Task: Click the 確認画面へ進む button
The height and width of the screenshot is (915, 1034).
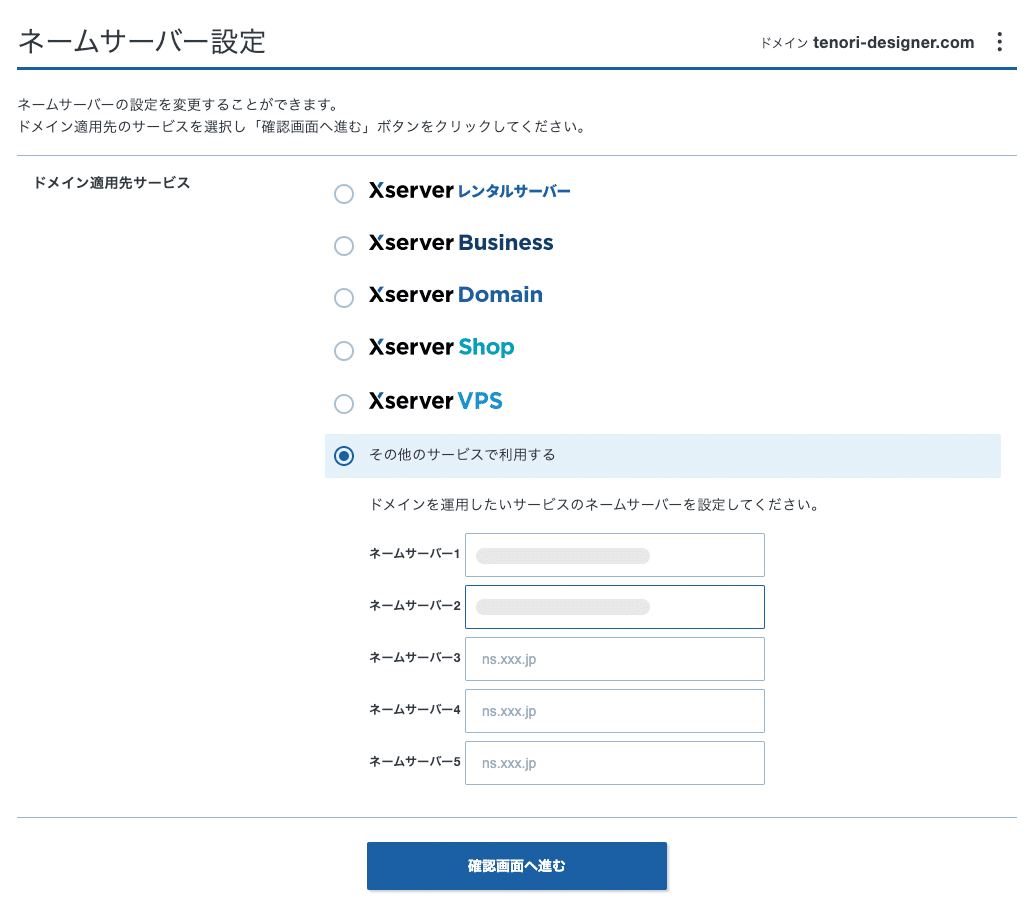Action: click(x=517, y=866)
